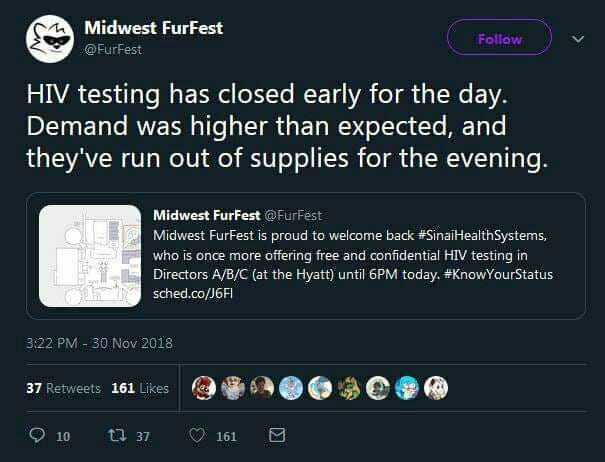Click the reply speech bubble icon
The width and height of the screenshot is (605, 462).
coord(37,436)
